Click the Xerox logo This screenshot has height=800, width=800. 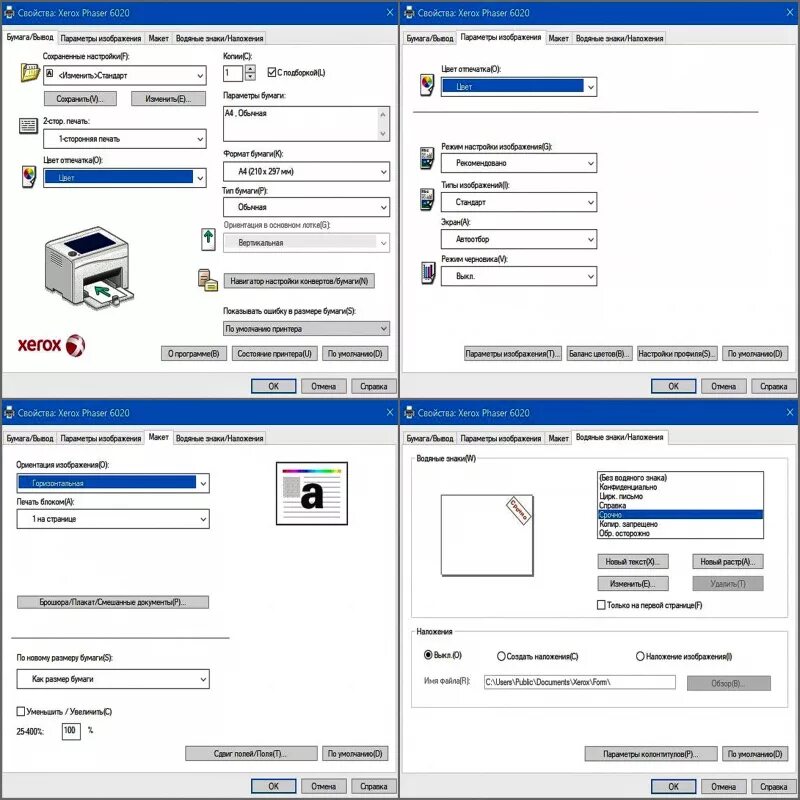[x=51, y=345]
